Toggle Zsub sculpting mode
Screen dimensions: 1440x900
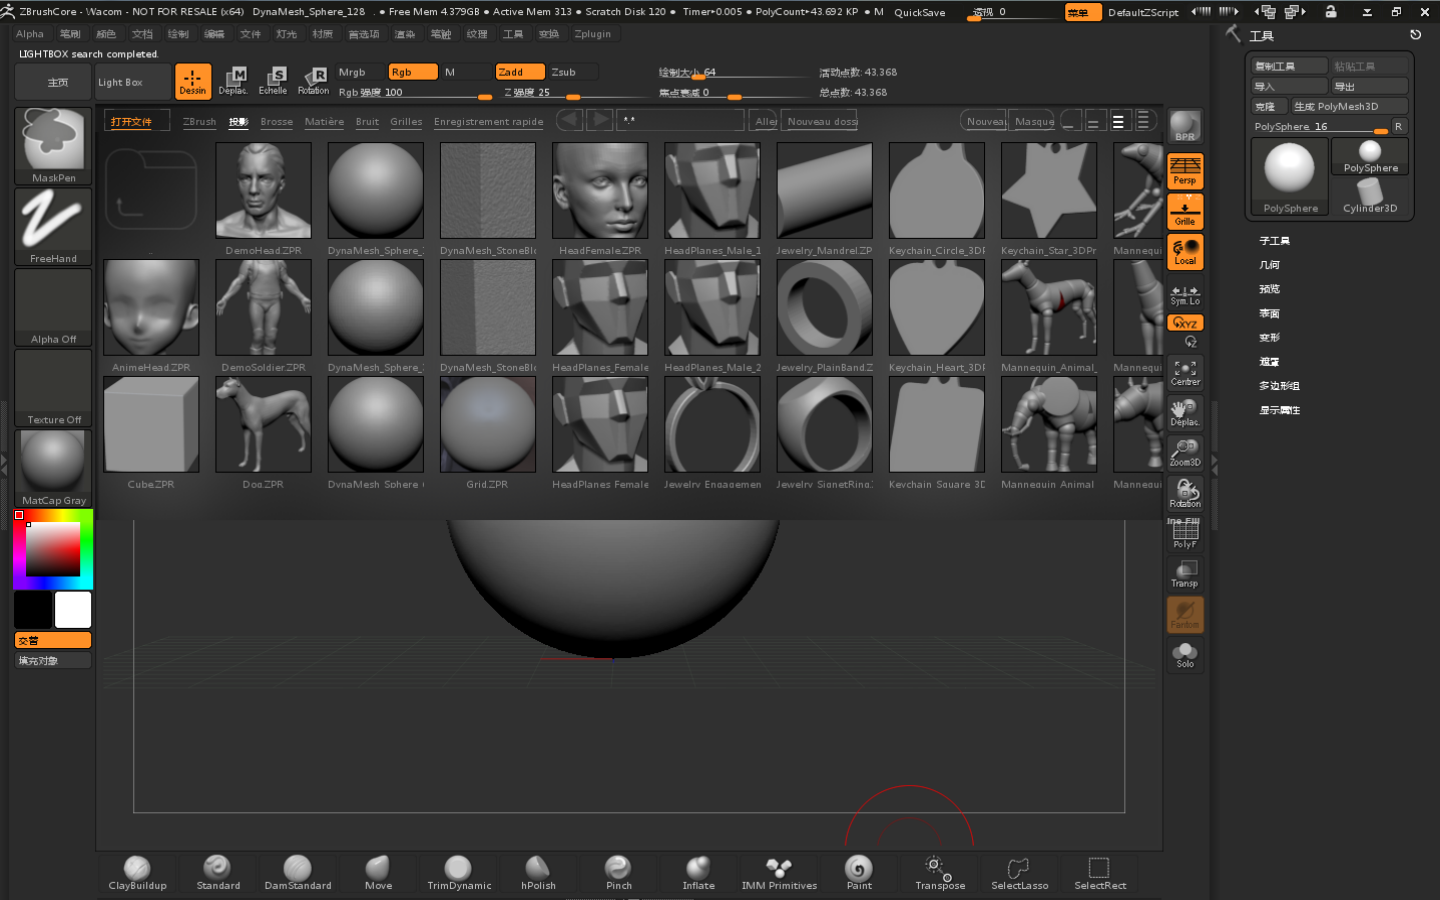point(573,72)
